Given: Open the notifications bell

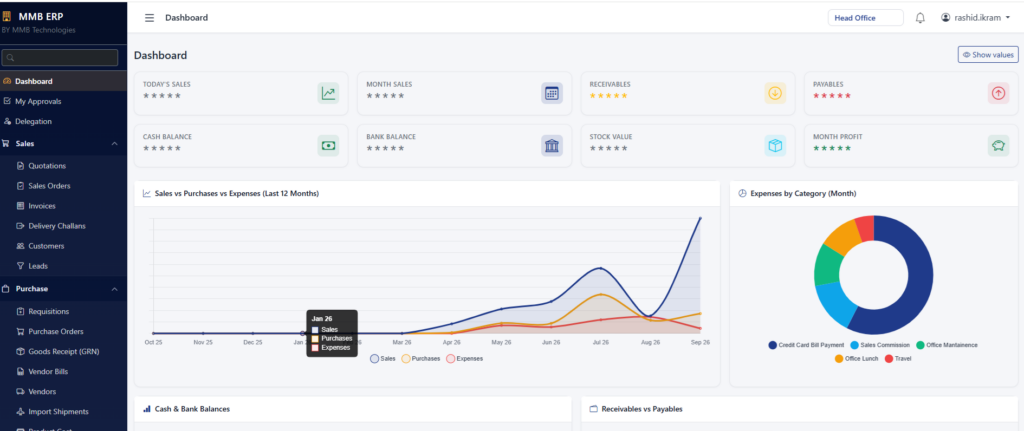Looking at the screenshot, I should click(920, 18).
